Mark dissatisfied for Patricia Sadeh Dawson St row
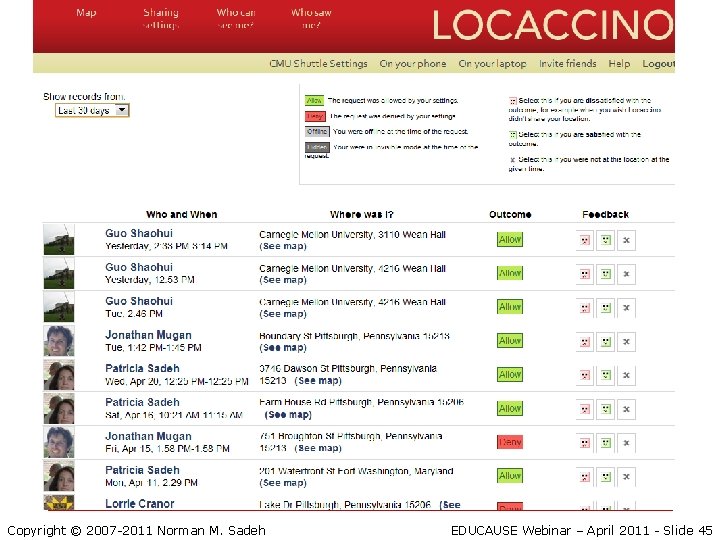720x540 pixels. 585,375
